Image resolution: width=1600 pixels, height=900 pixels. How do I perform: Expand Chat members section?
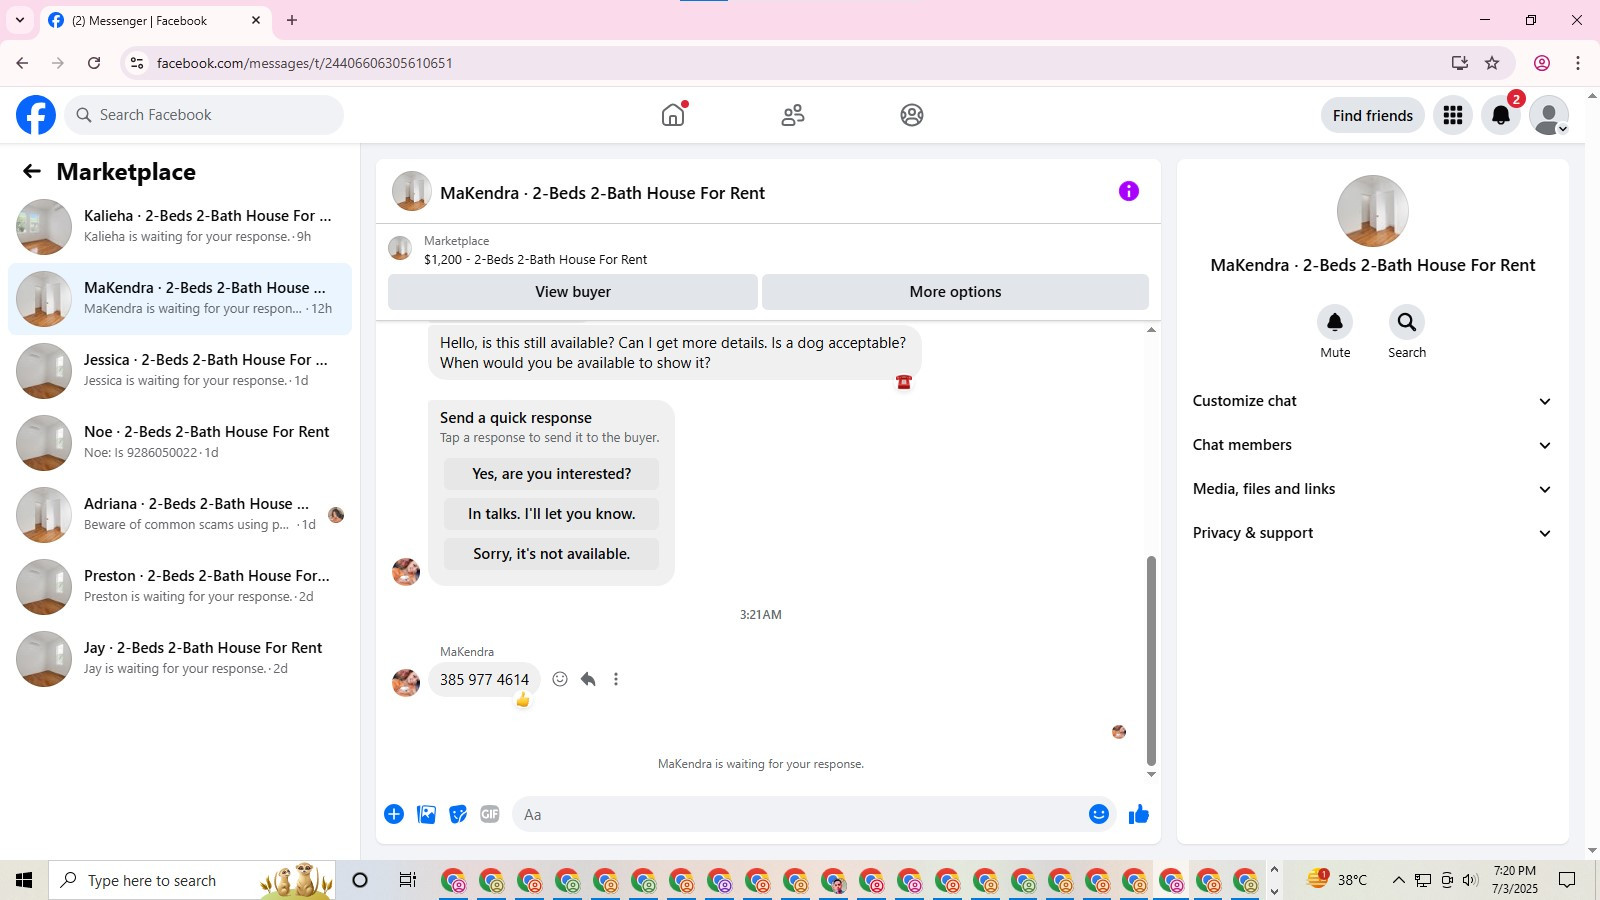pos(1372,445)
